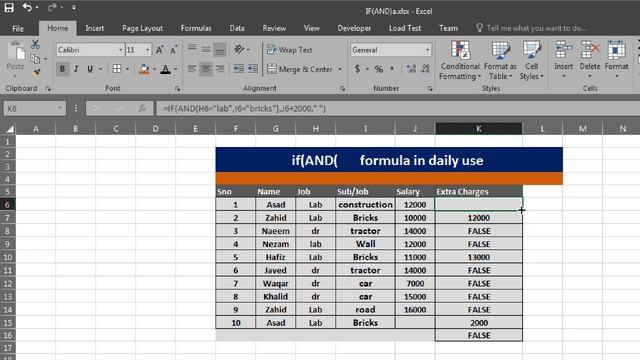
Task: Open the Conditional Formatting dropdown
Action: pyautogui.click(x=460, y=60)
